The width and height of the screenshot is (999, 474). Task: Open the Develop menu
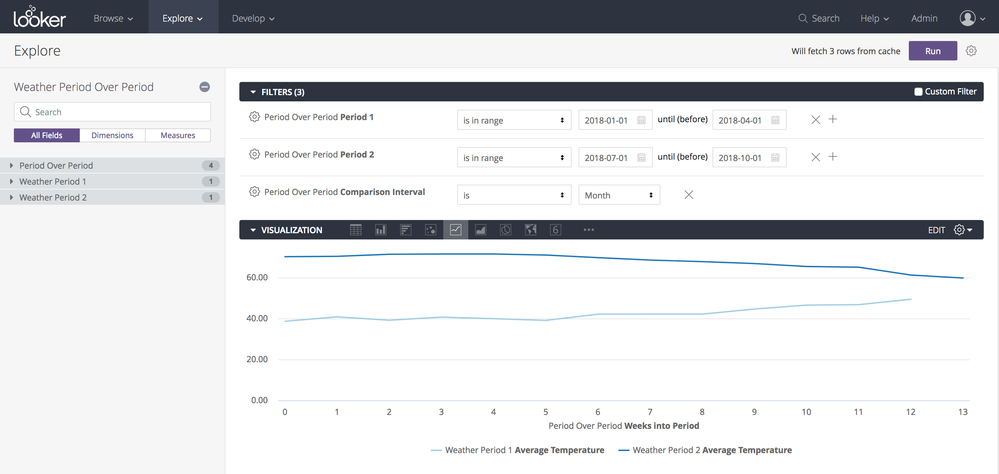tap(253, 18)
